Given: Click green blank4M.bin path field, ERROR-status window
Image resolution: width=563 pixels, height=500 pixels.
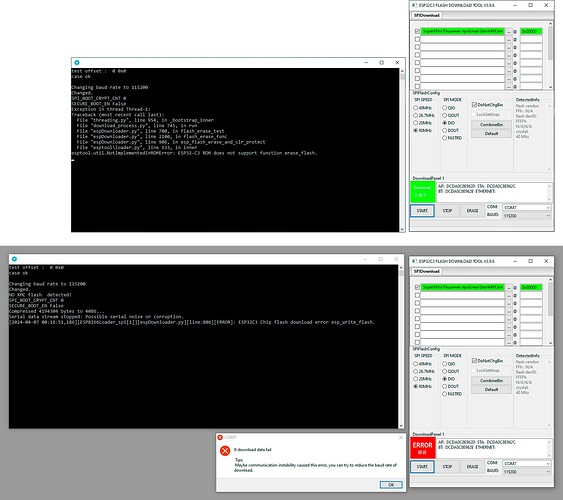Looking at the screenshot, I should [x=462, y=288].
